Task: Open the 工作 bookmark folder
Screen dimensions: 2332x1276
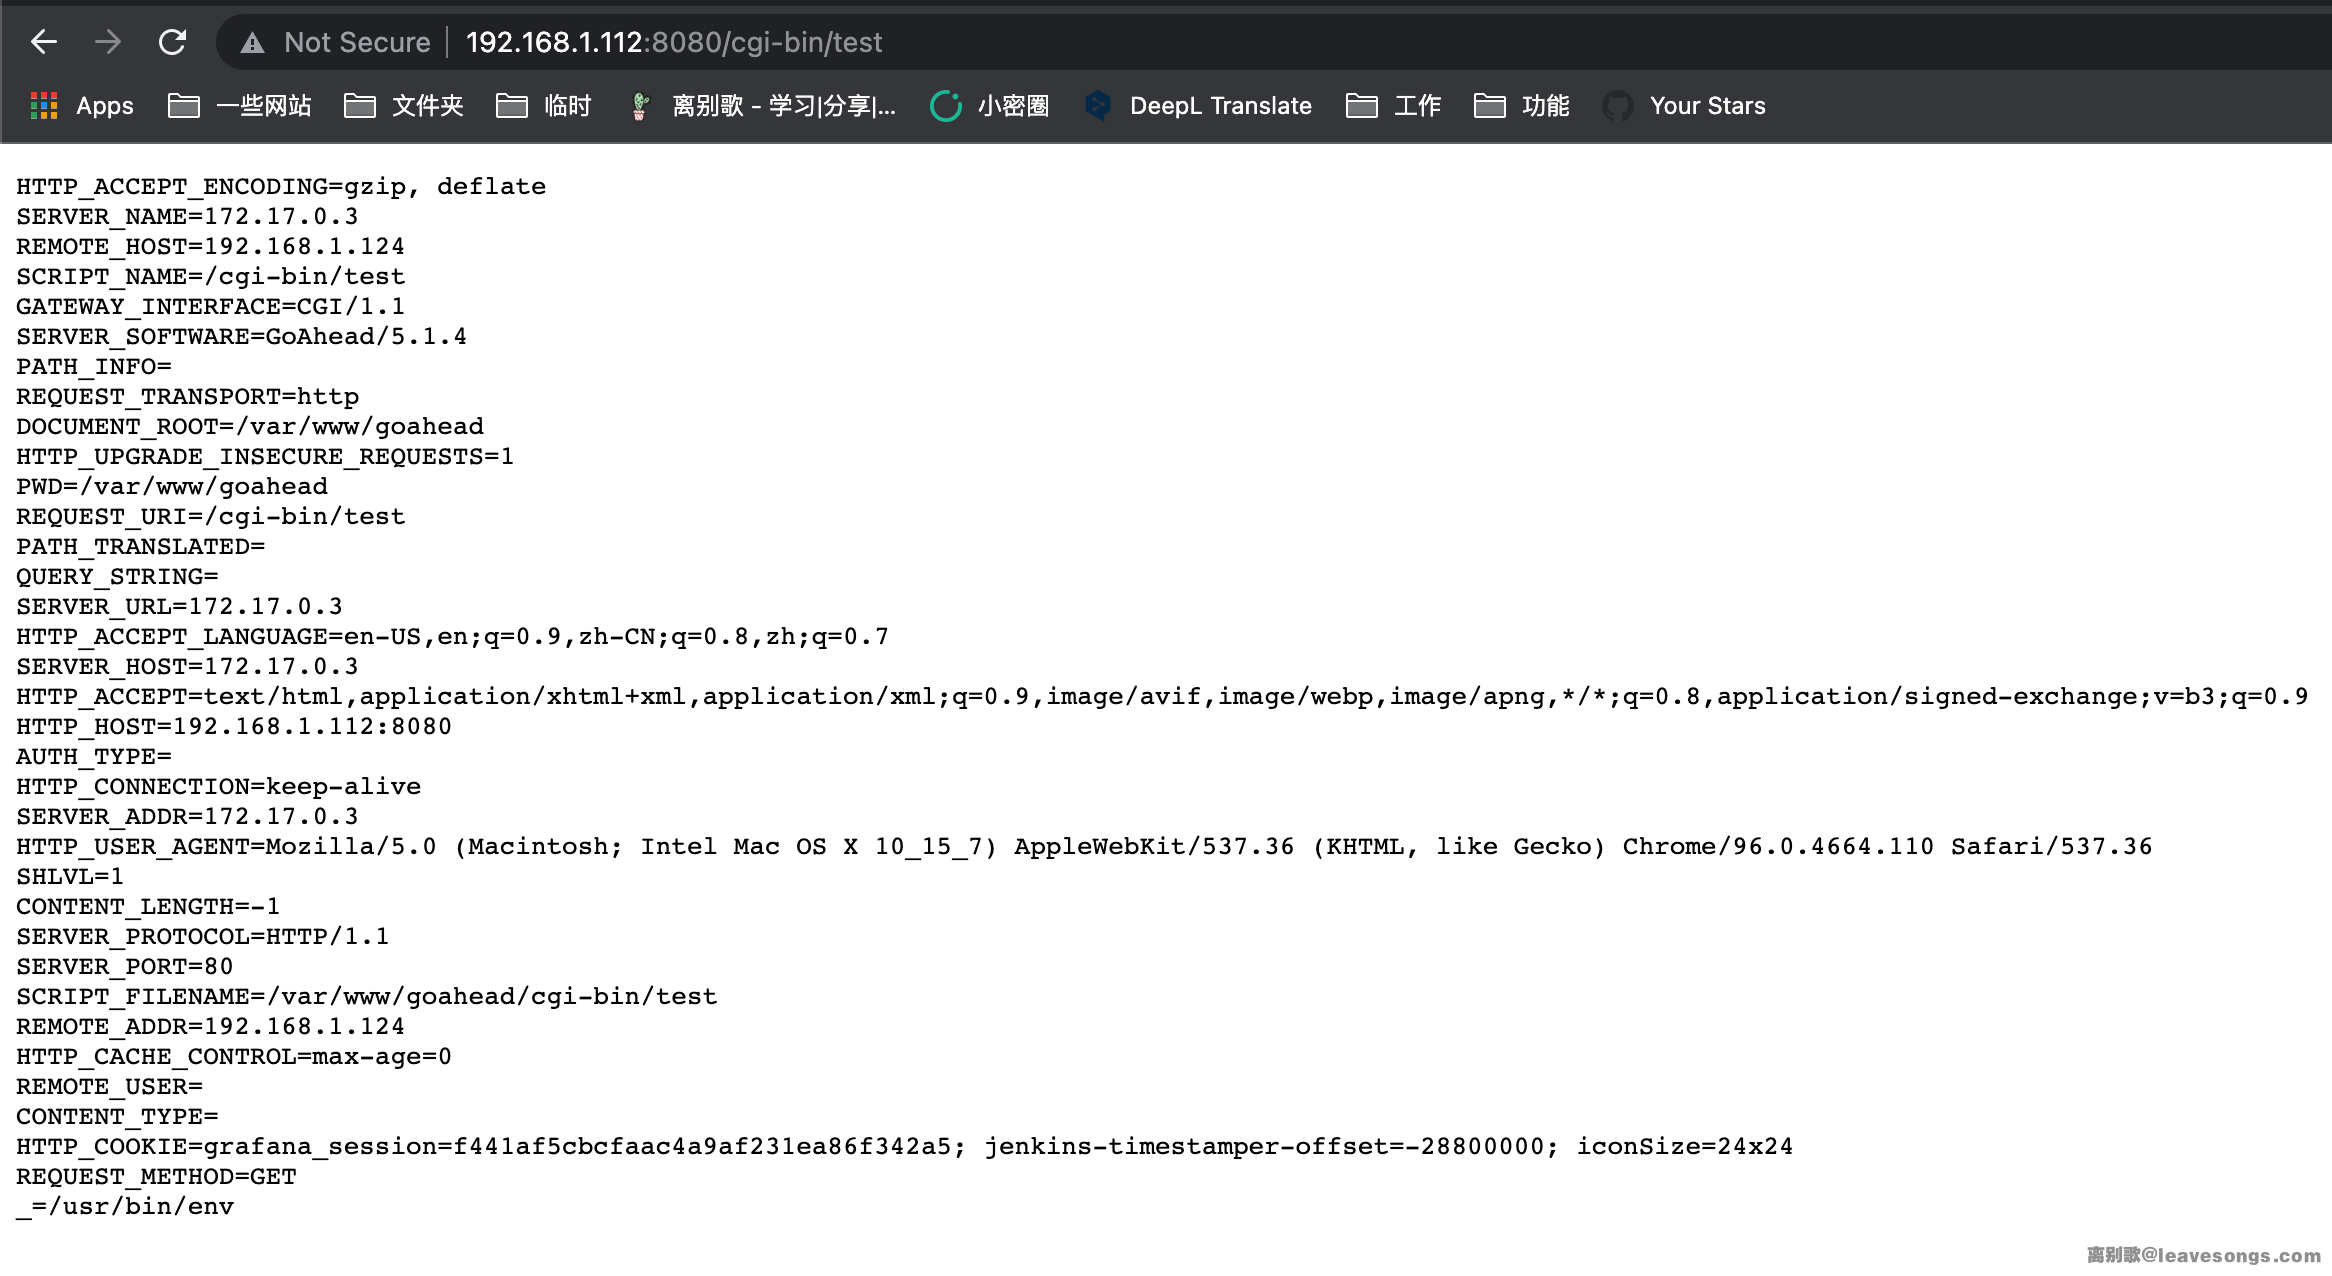Action: click(x=1362, y=106)
